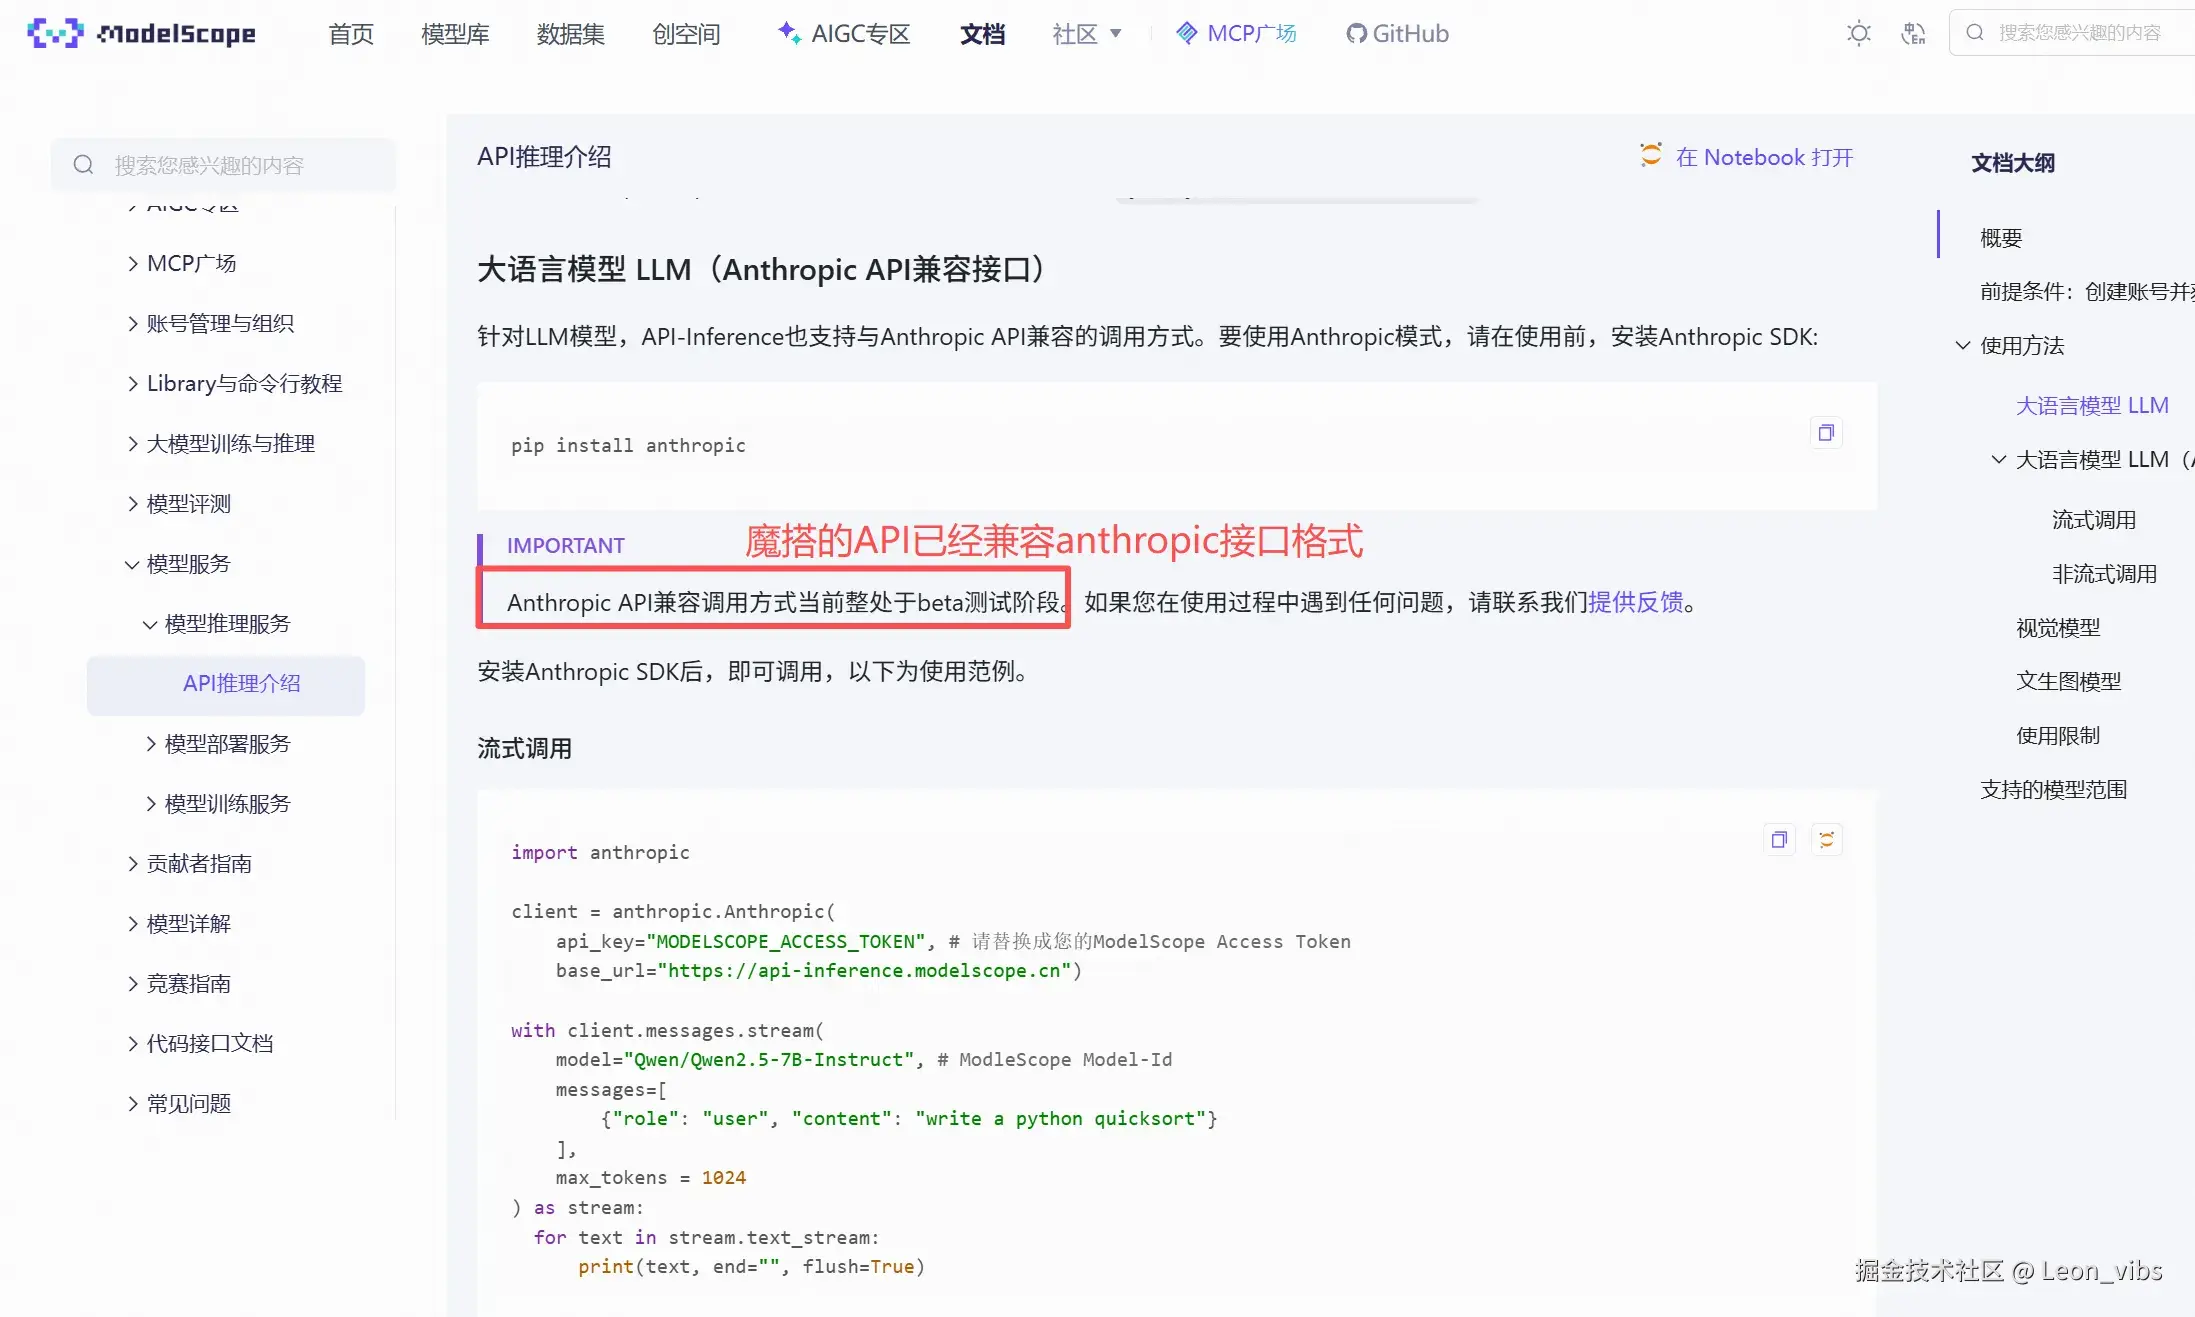Screen dimensions: 2195x1317
Task: Open the GitHub link in navbar
Action: (1397, 33)
